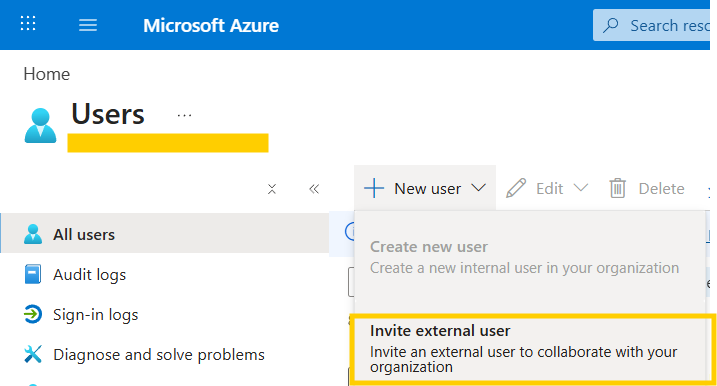
Task: Open the Users more options ellipsis
Action: 184,115
